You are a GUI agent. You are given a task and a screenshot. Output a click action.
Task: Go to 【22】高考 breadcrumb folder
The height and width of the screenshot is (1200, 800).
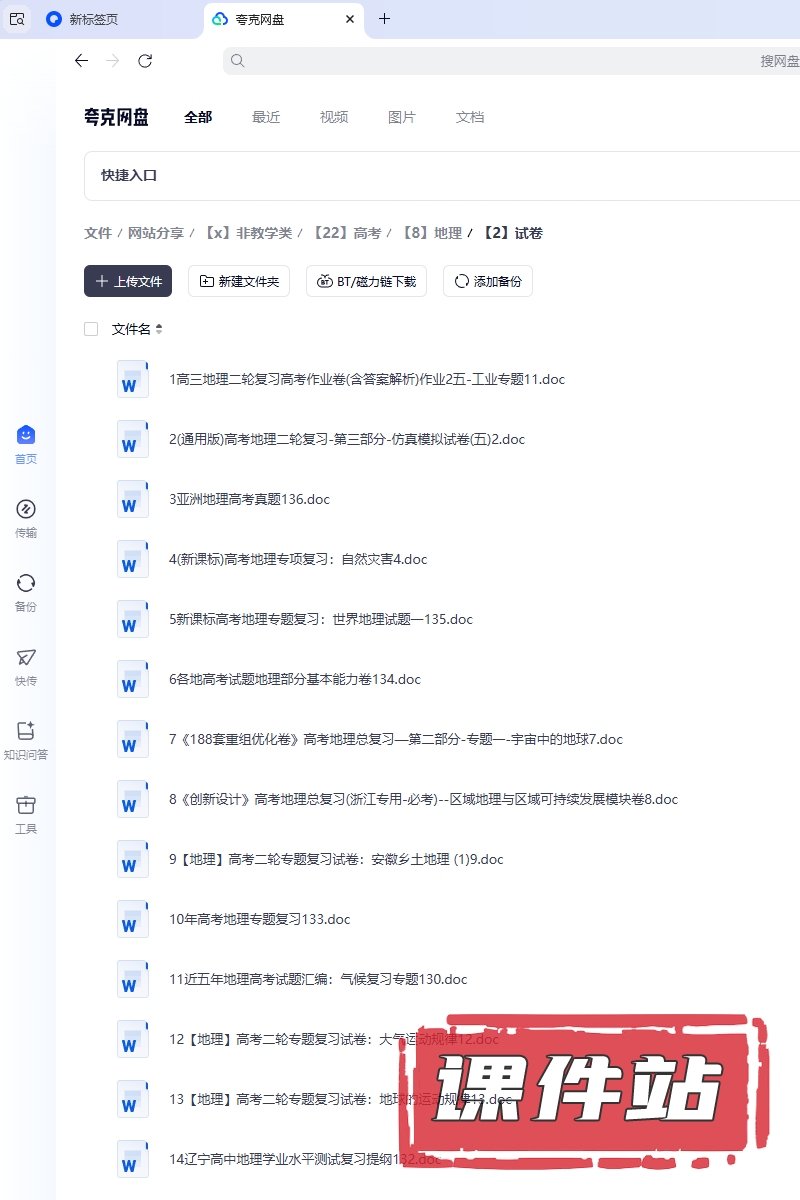[x=346, y=233]
